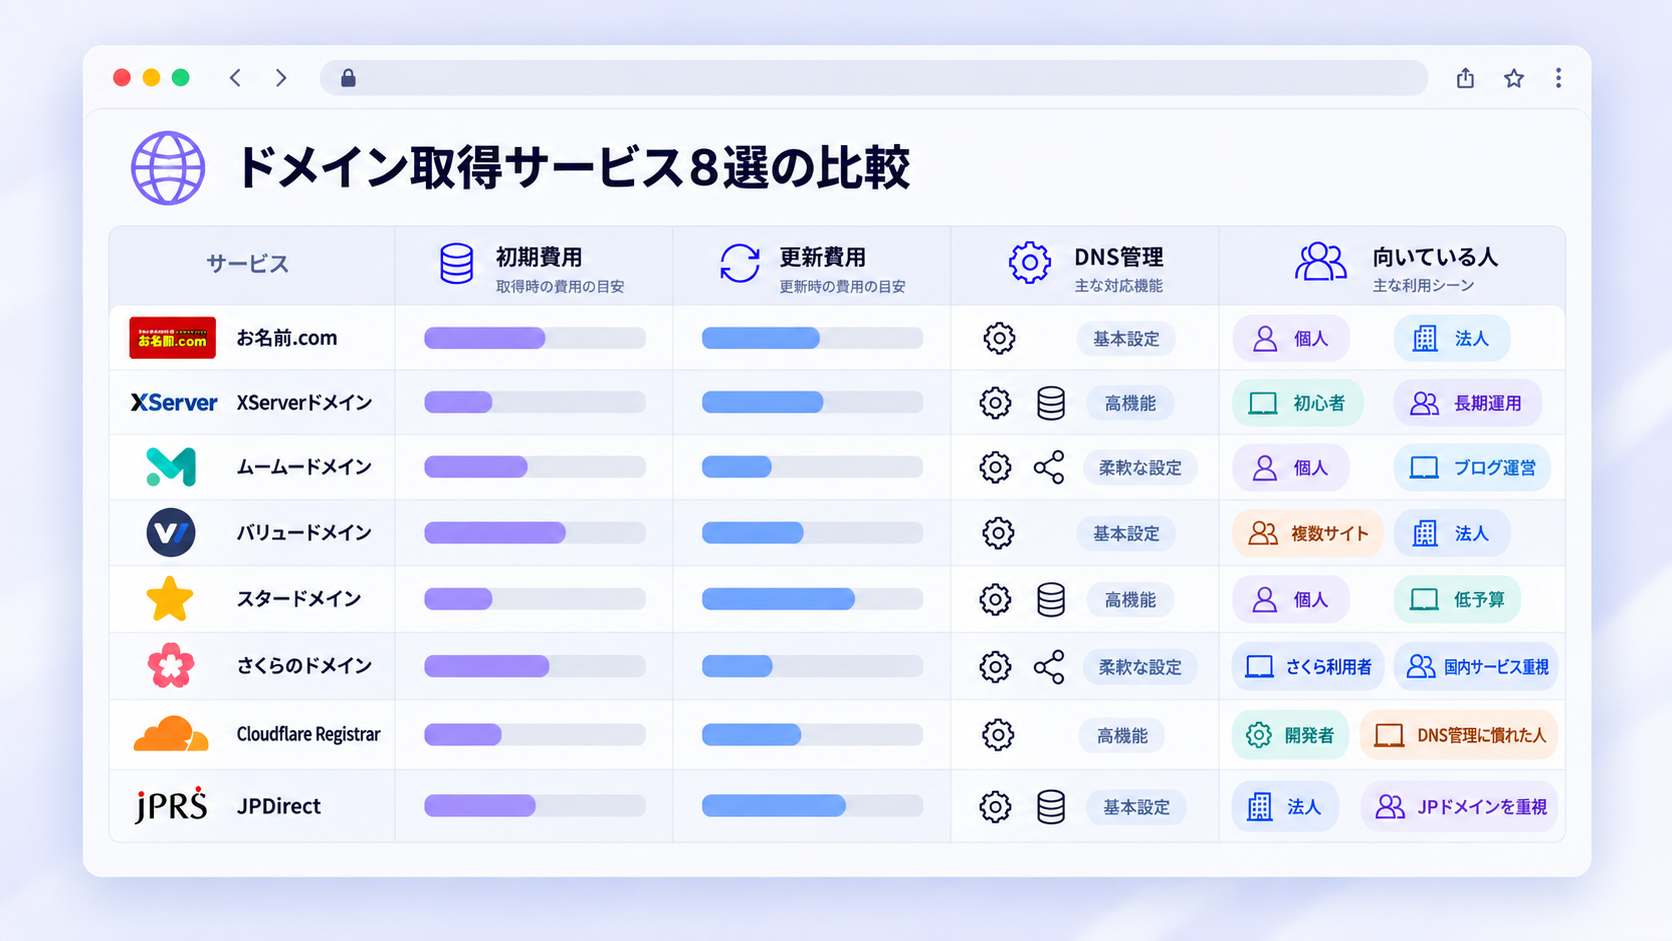
Task: Click the red window close dot
Action: 122,78
